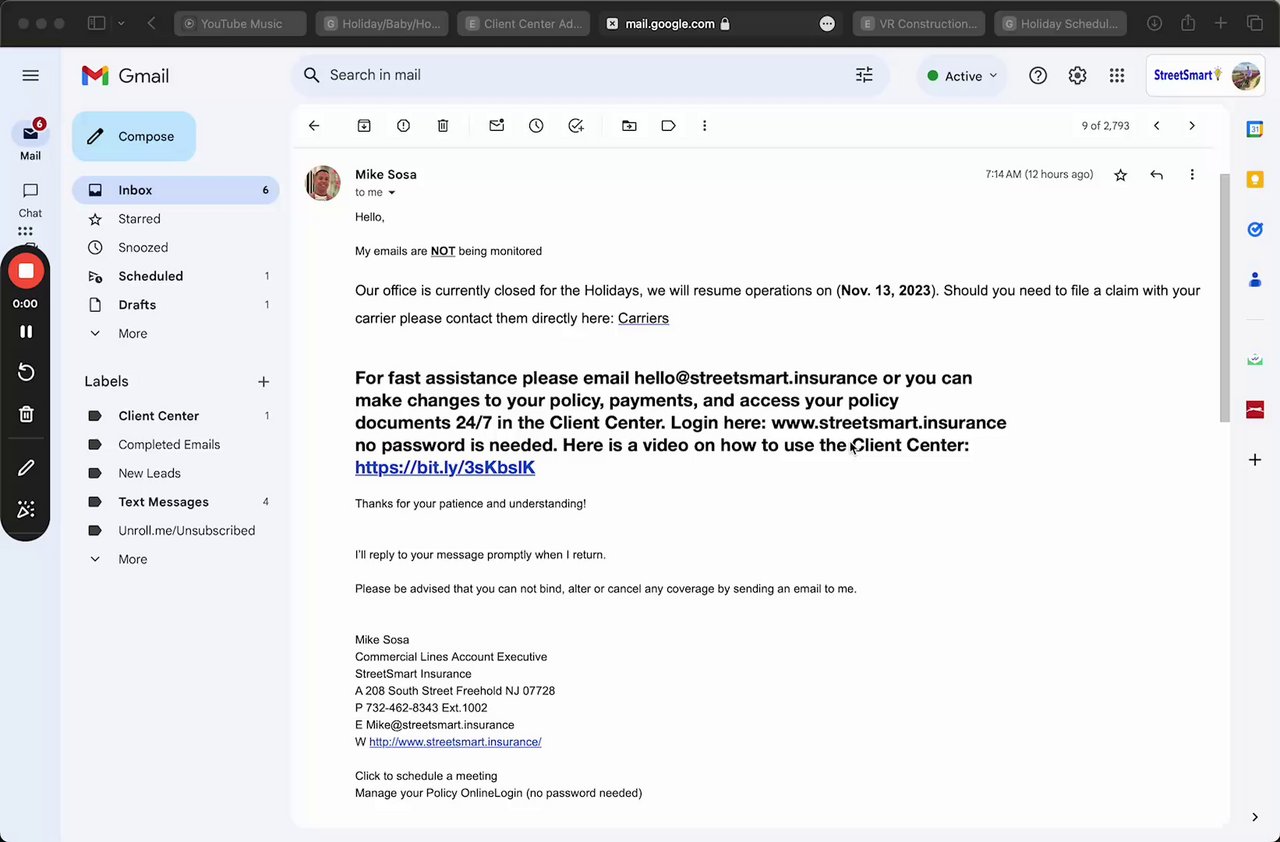Image resolution: width=1280 pixels, height=842 pixels.
Task: Click the Search in mail field
Action: click(590, 75)
